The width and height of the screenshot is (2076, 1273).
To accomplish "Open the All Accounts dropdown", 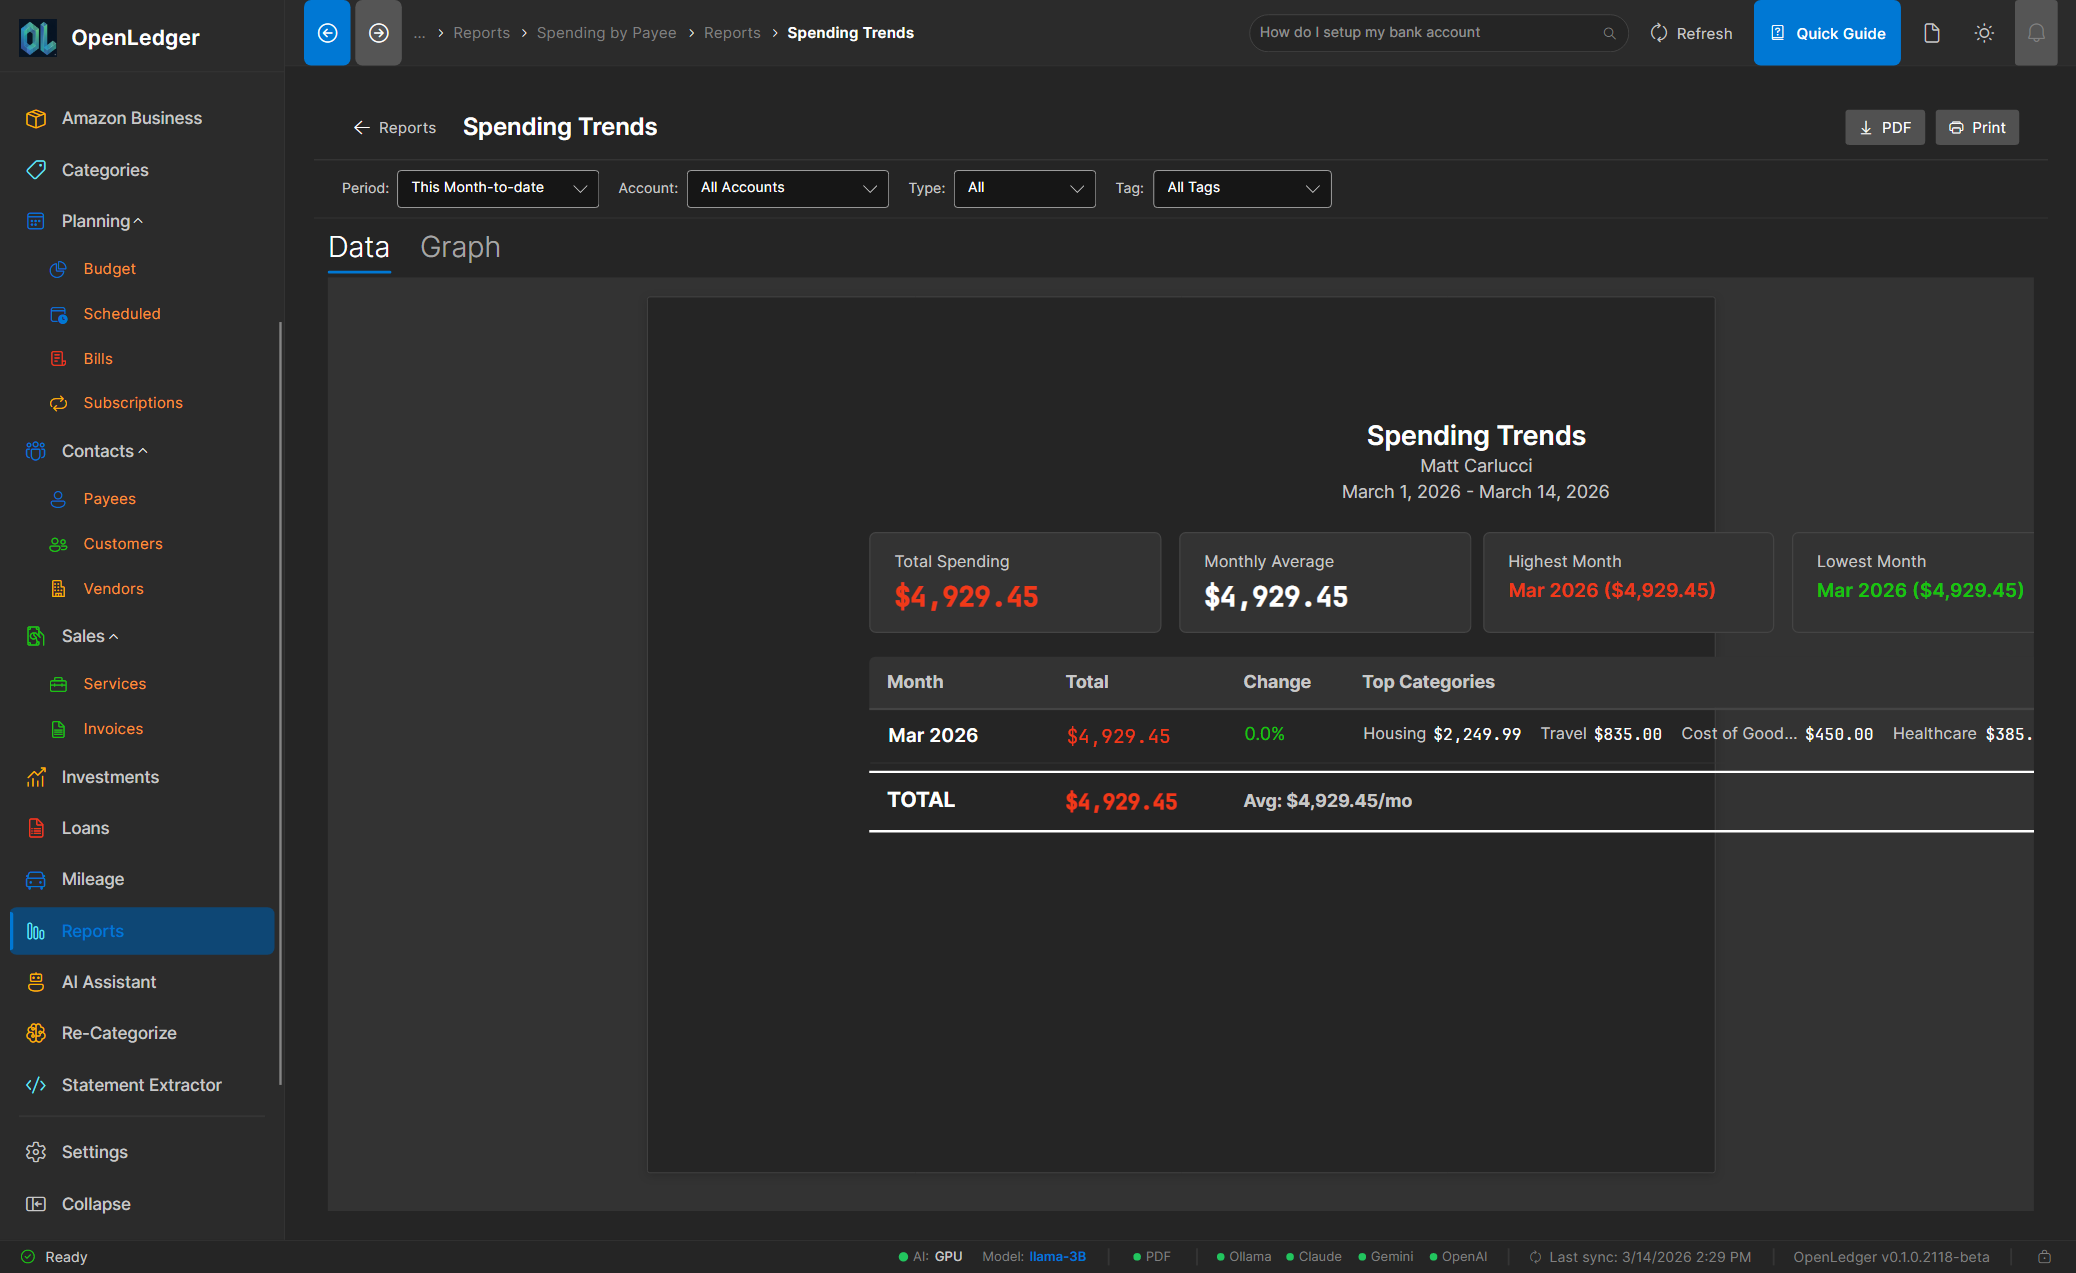I will click(787, 188).
